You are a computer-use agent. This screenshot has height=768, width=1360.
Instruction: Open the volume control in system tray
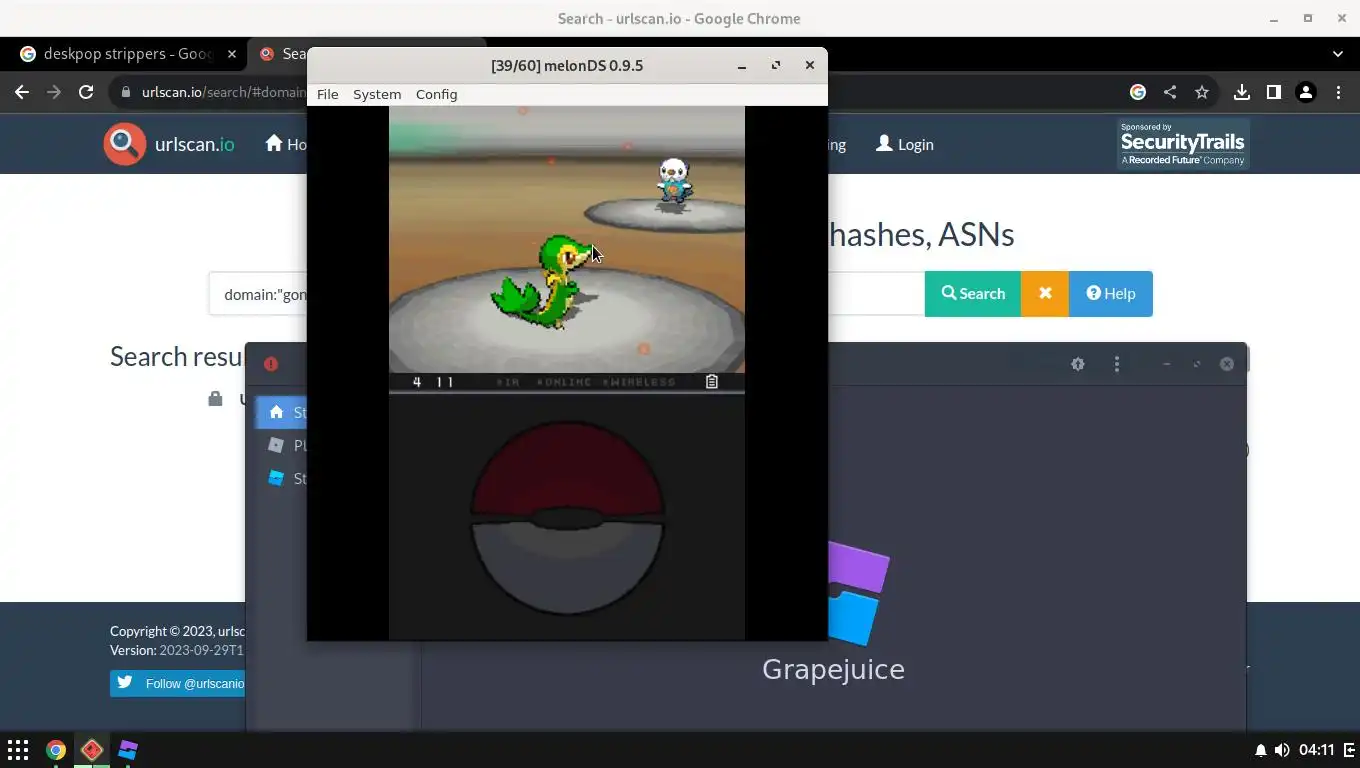click(1282, 750)
